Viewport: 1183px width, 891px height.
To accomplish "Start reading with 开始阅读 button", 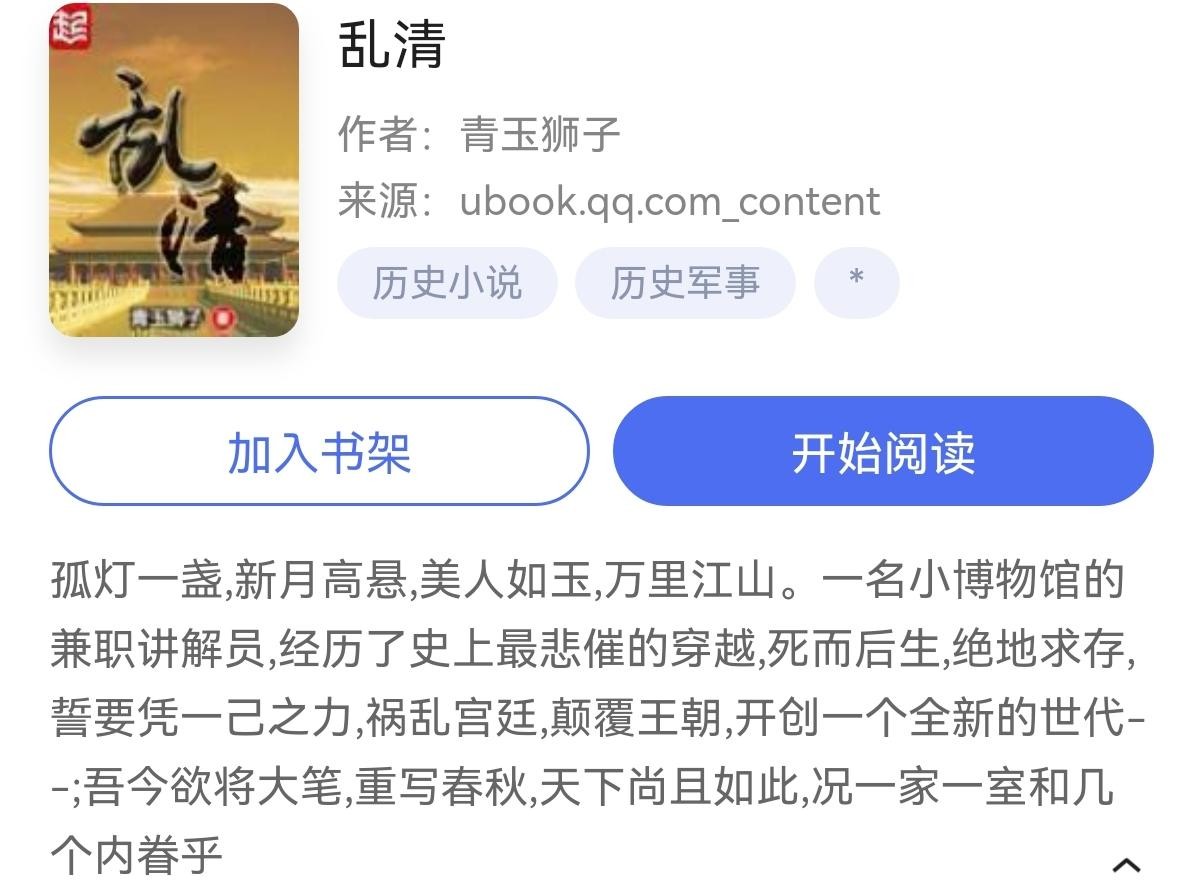I will coord(883,451).
